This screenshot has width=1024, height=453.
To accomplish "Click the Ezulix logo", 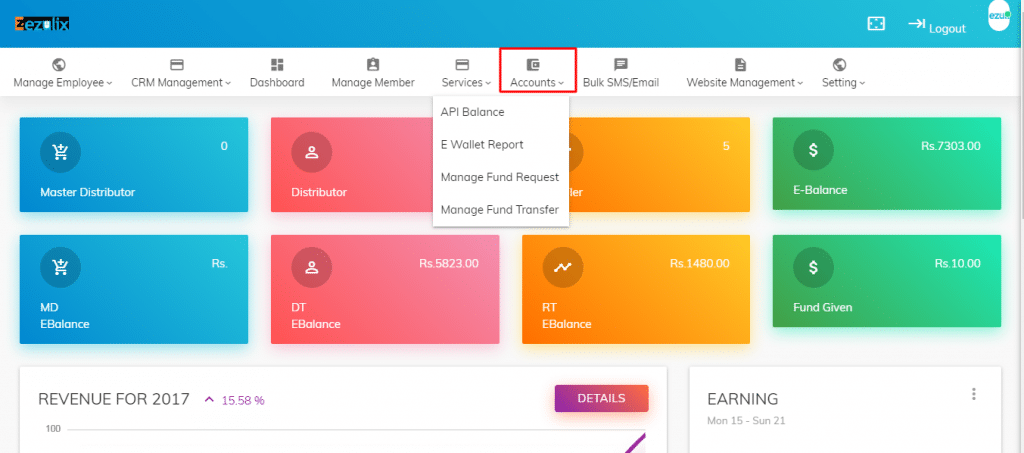I will pos(42,23).
